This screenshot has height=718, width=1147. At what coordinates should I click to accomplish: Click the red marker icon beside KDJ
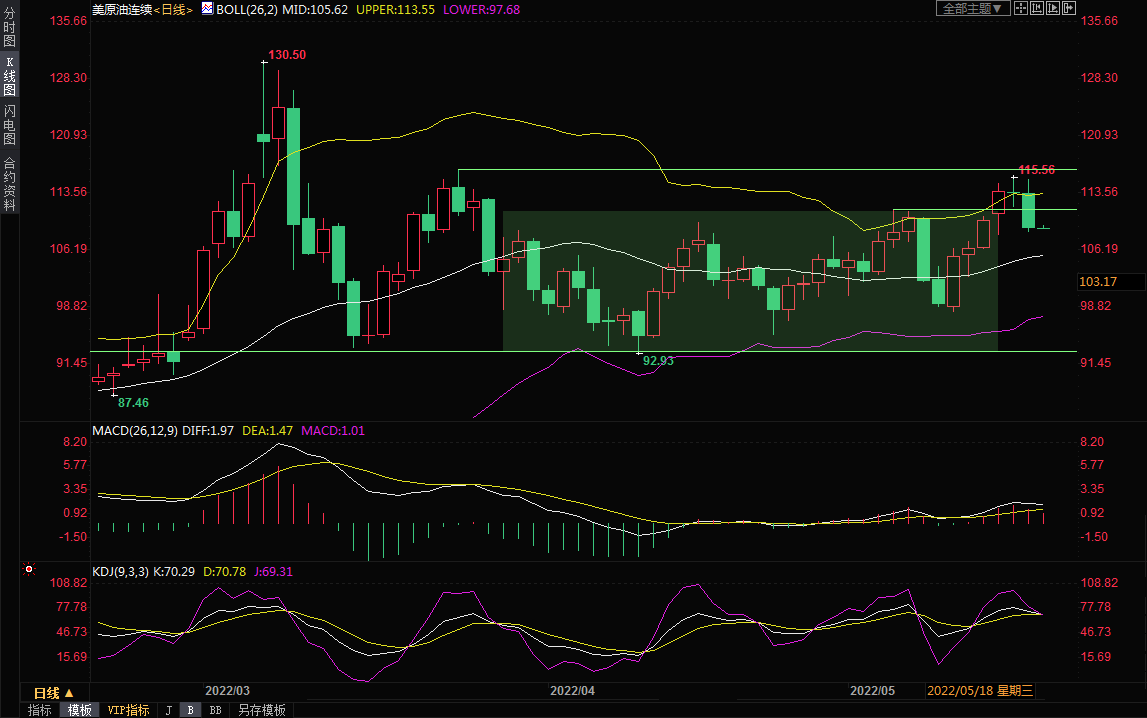(x=29, y=570)
